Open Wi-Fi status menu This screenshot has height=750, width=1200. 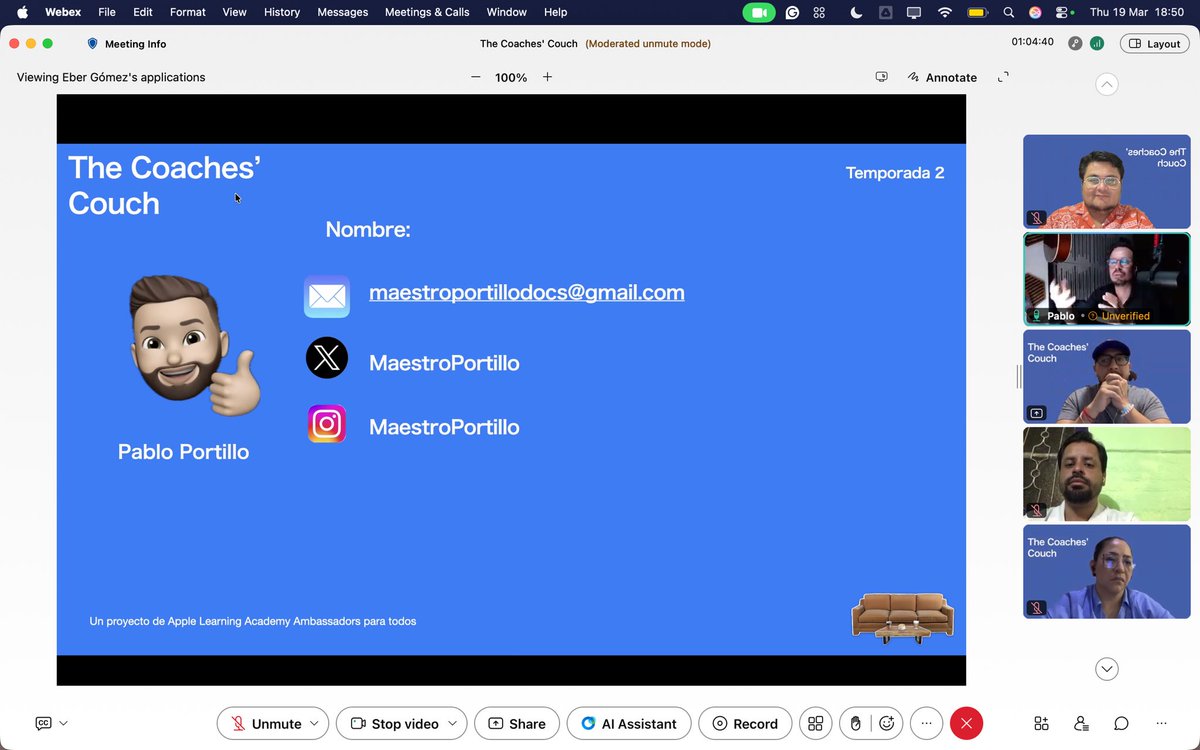click(x=945, y=12)
